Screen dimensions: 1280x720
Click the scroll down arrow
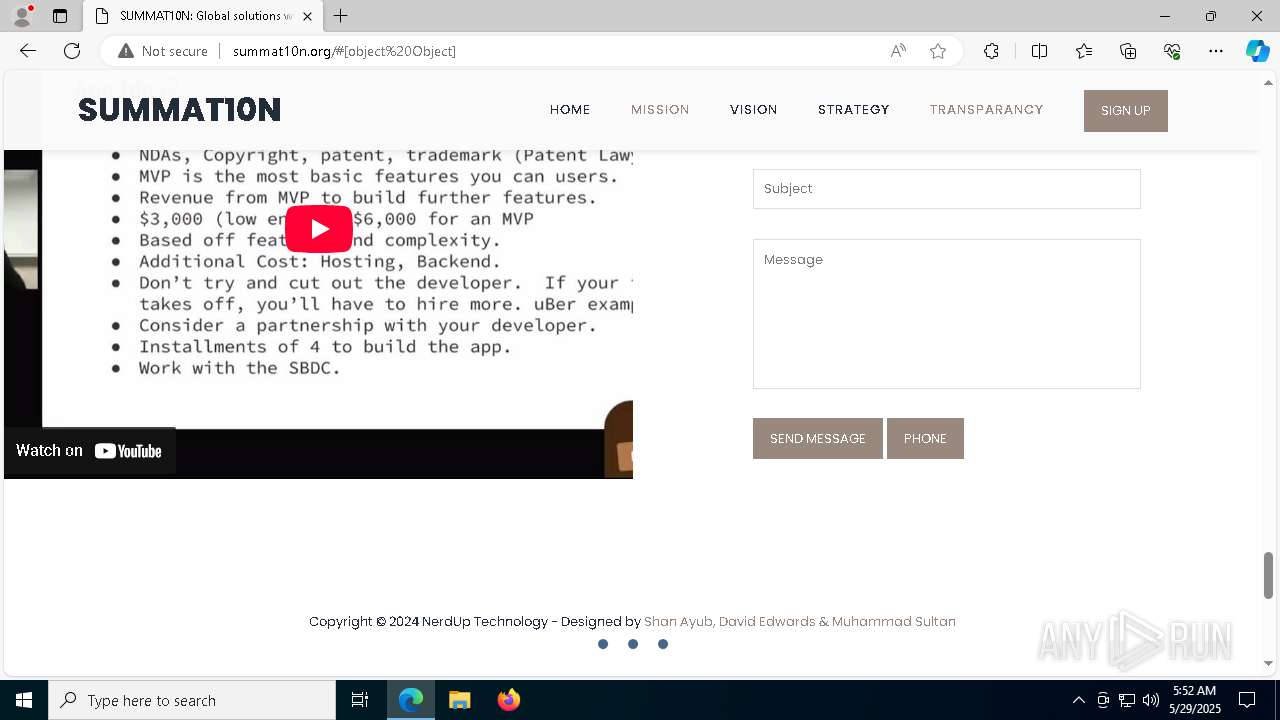tap(1269, 663)
